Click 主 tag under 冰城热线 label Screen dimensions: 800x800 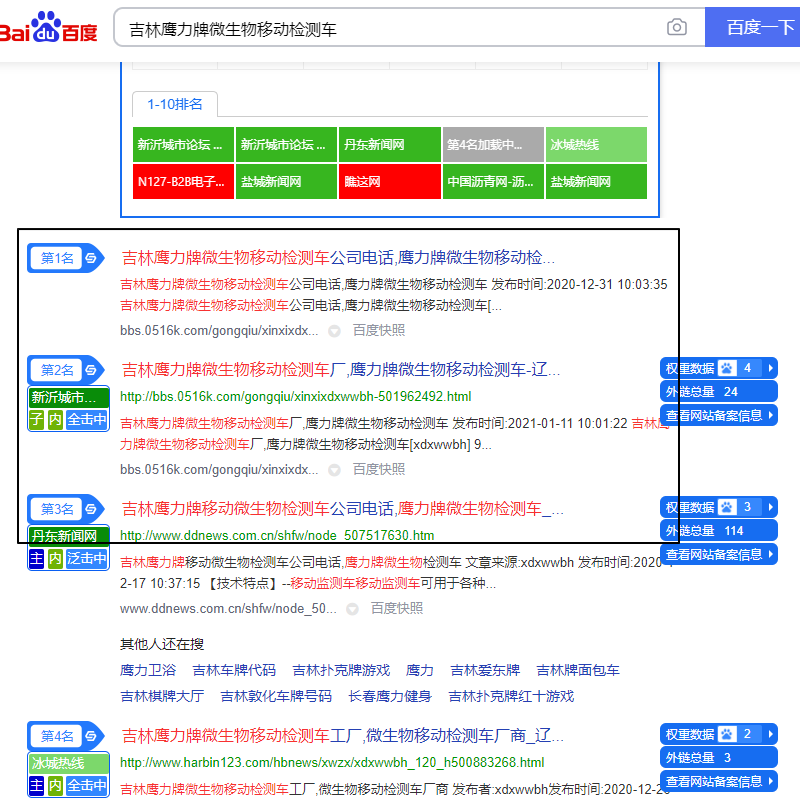coord(36,785)
